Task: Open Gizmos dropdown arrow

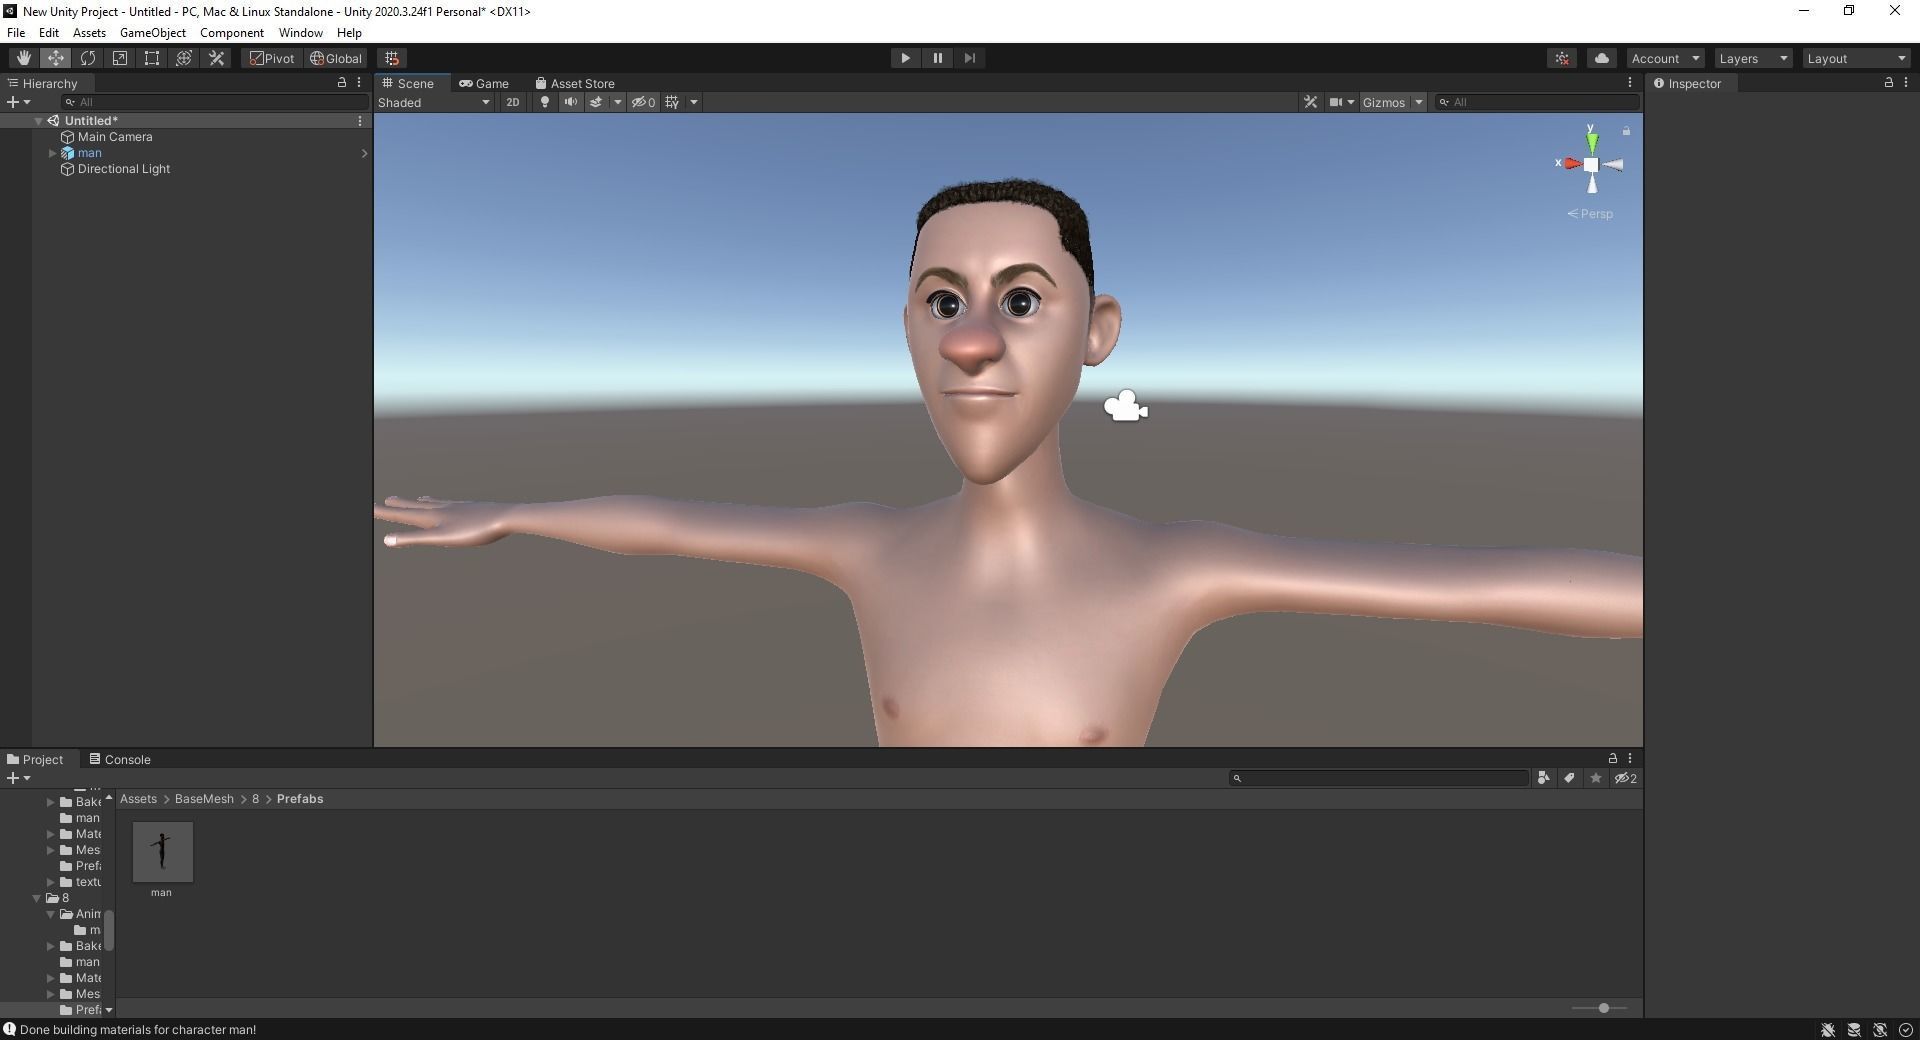Action: point(1418,102)
